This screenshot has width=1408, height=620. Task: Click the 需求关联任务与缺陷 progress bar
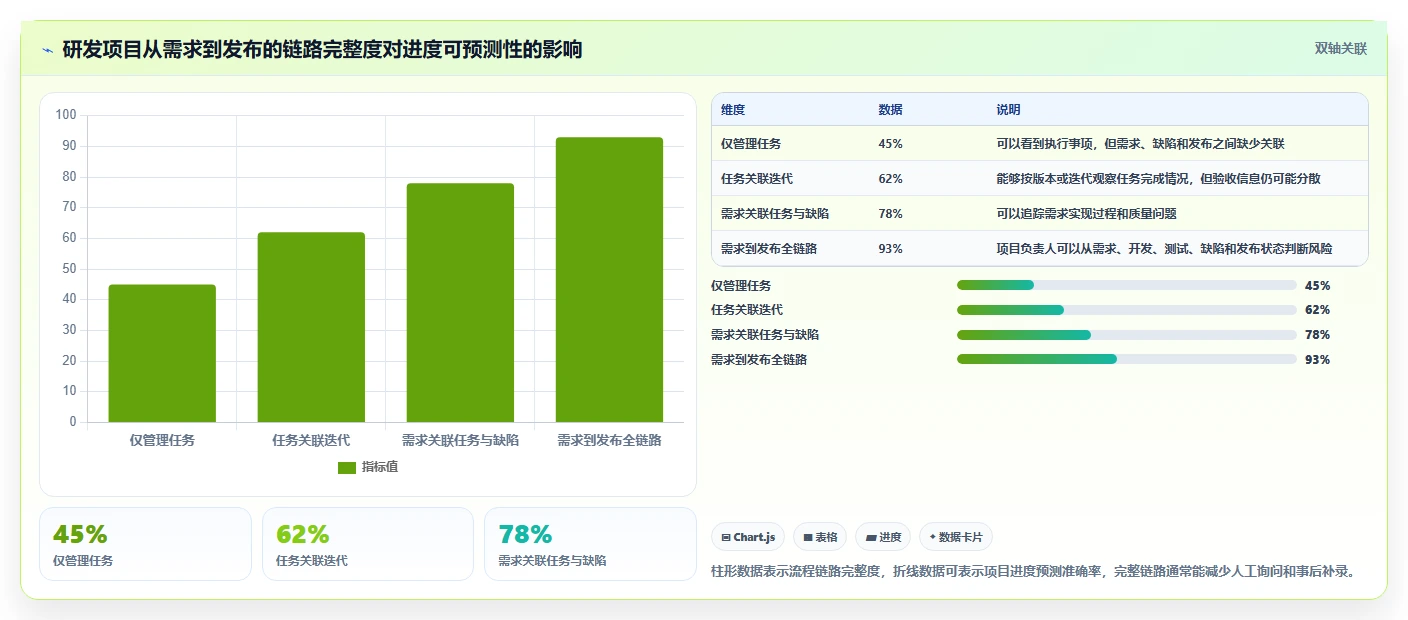(x=1127, y=335)
